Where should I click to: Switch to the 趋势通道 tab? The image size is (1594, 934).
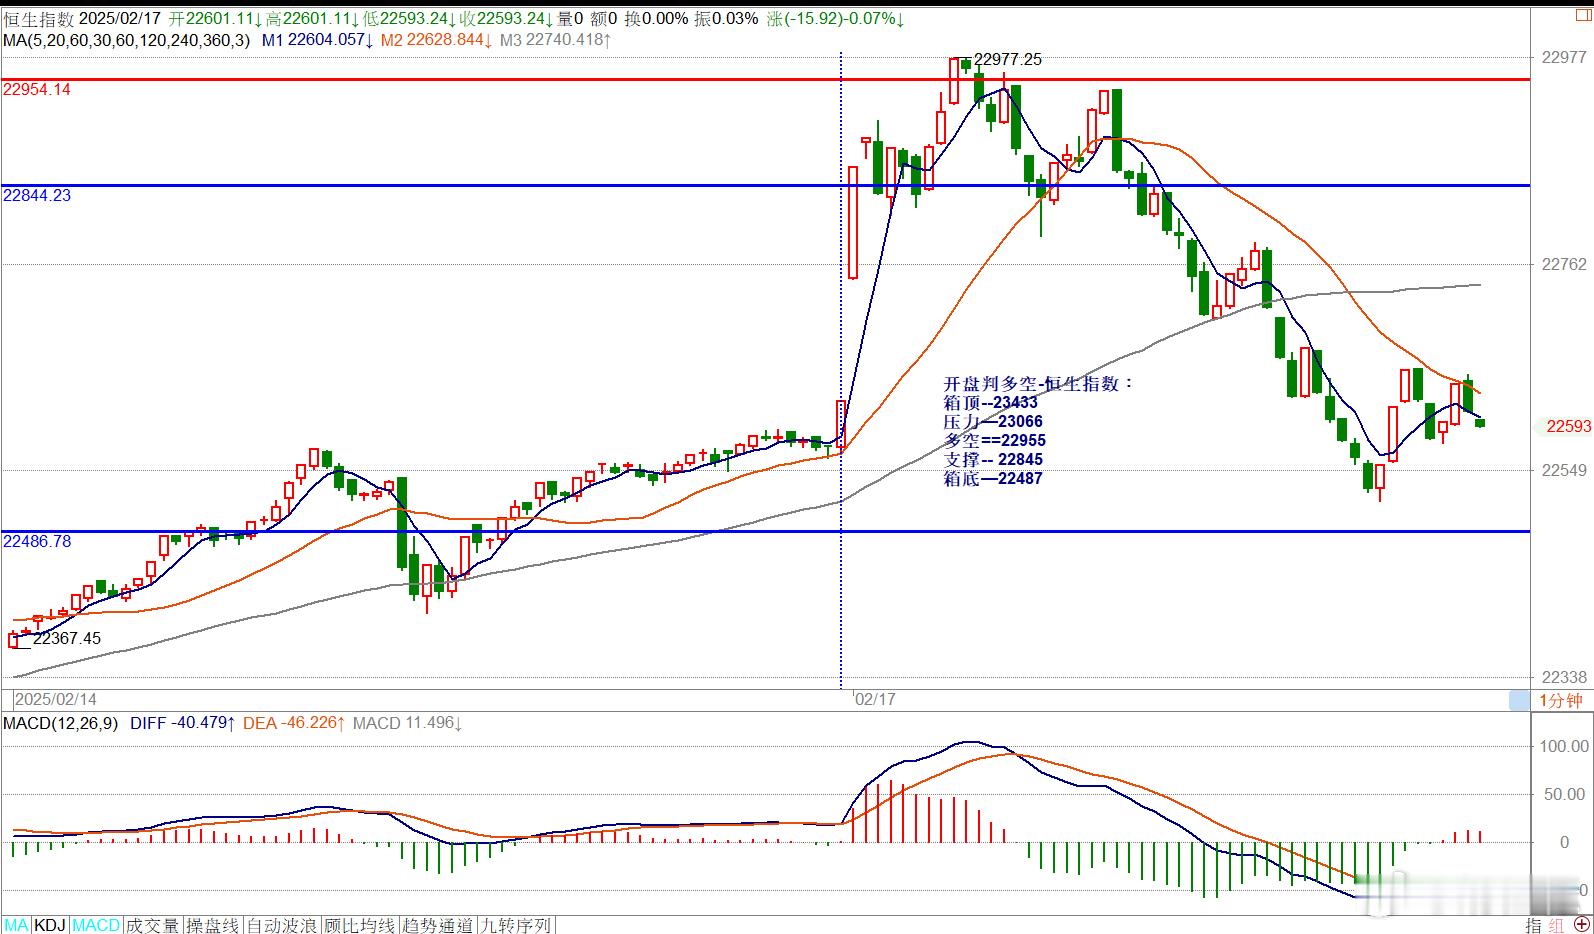(x=437, y=925)
